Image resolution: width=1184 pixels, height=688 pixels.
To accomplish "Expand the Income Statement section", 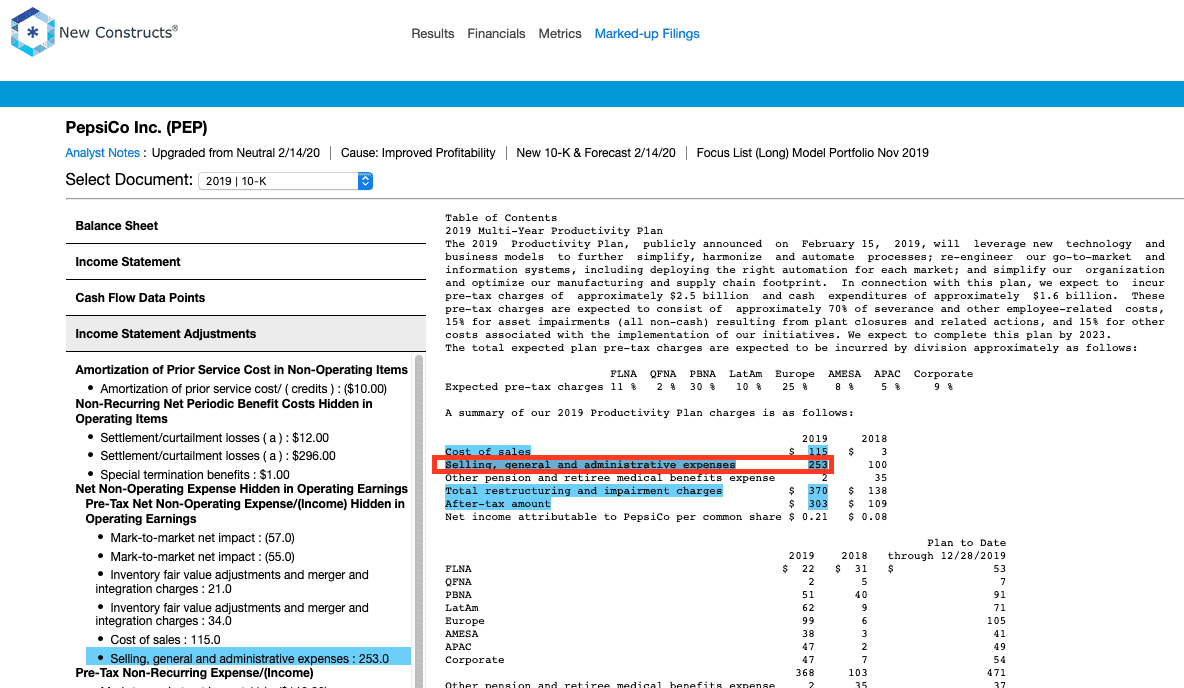I will [x=246, y=262].
